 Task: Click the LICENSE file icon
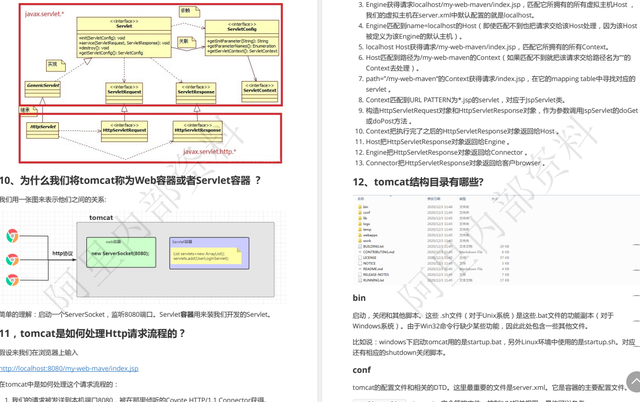[360, 258]
